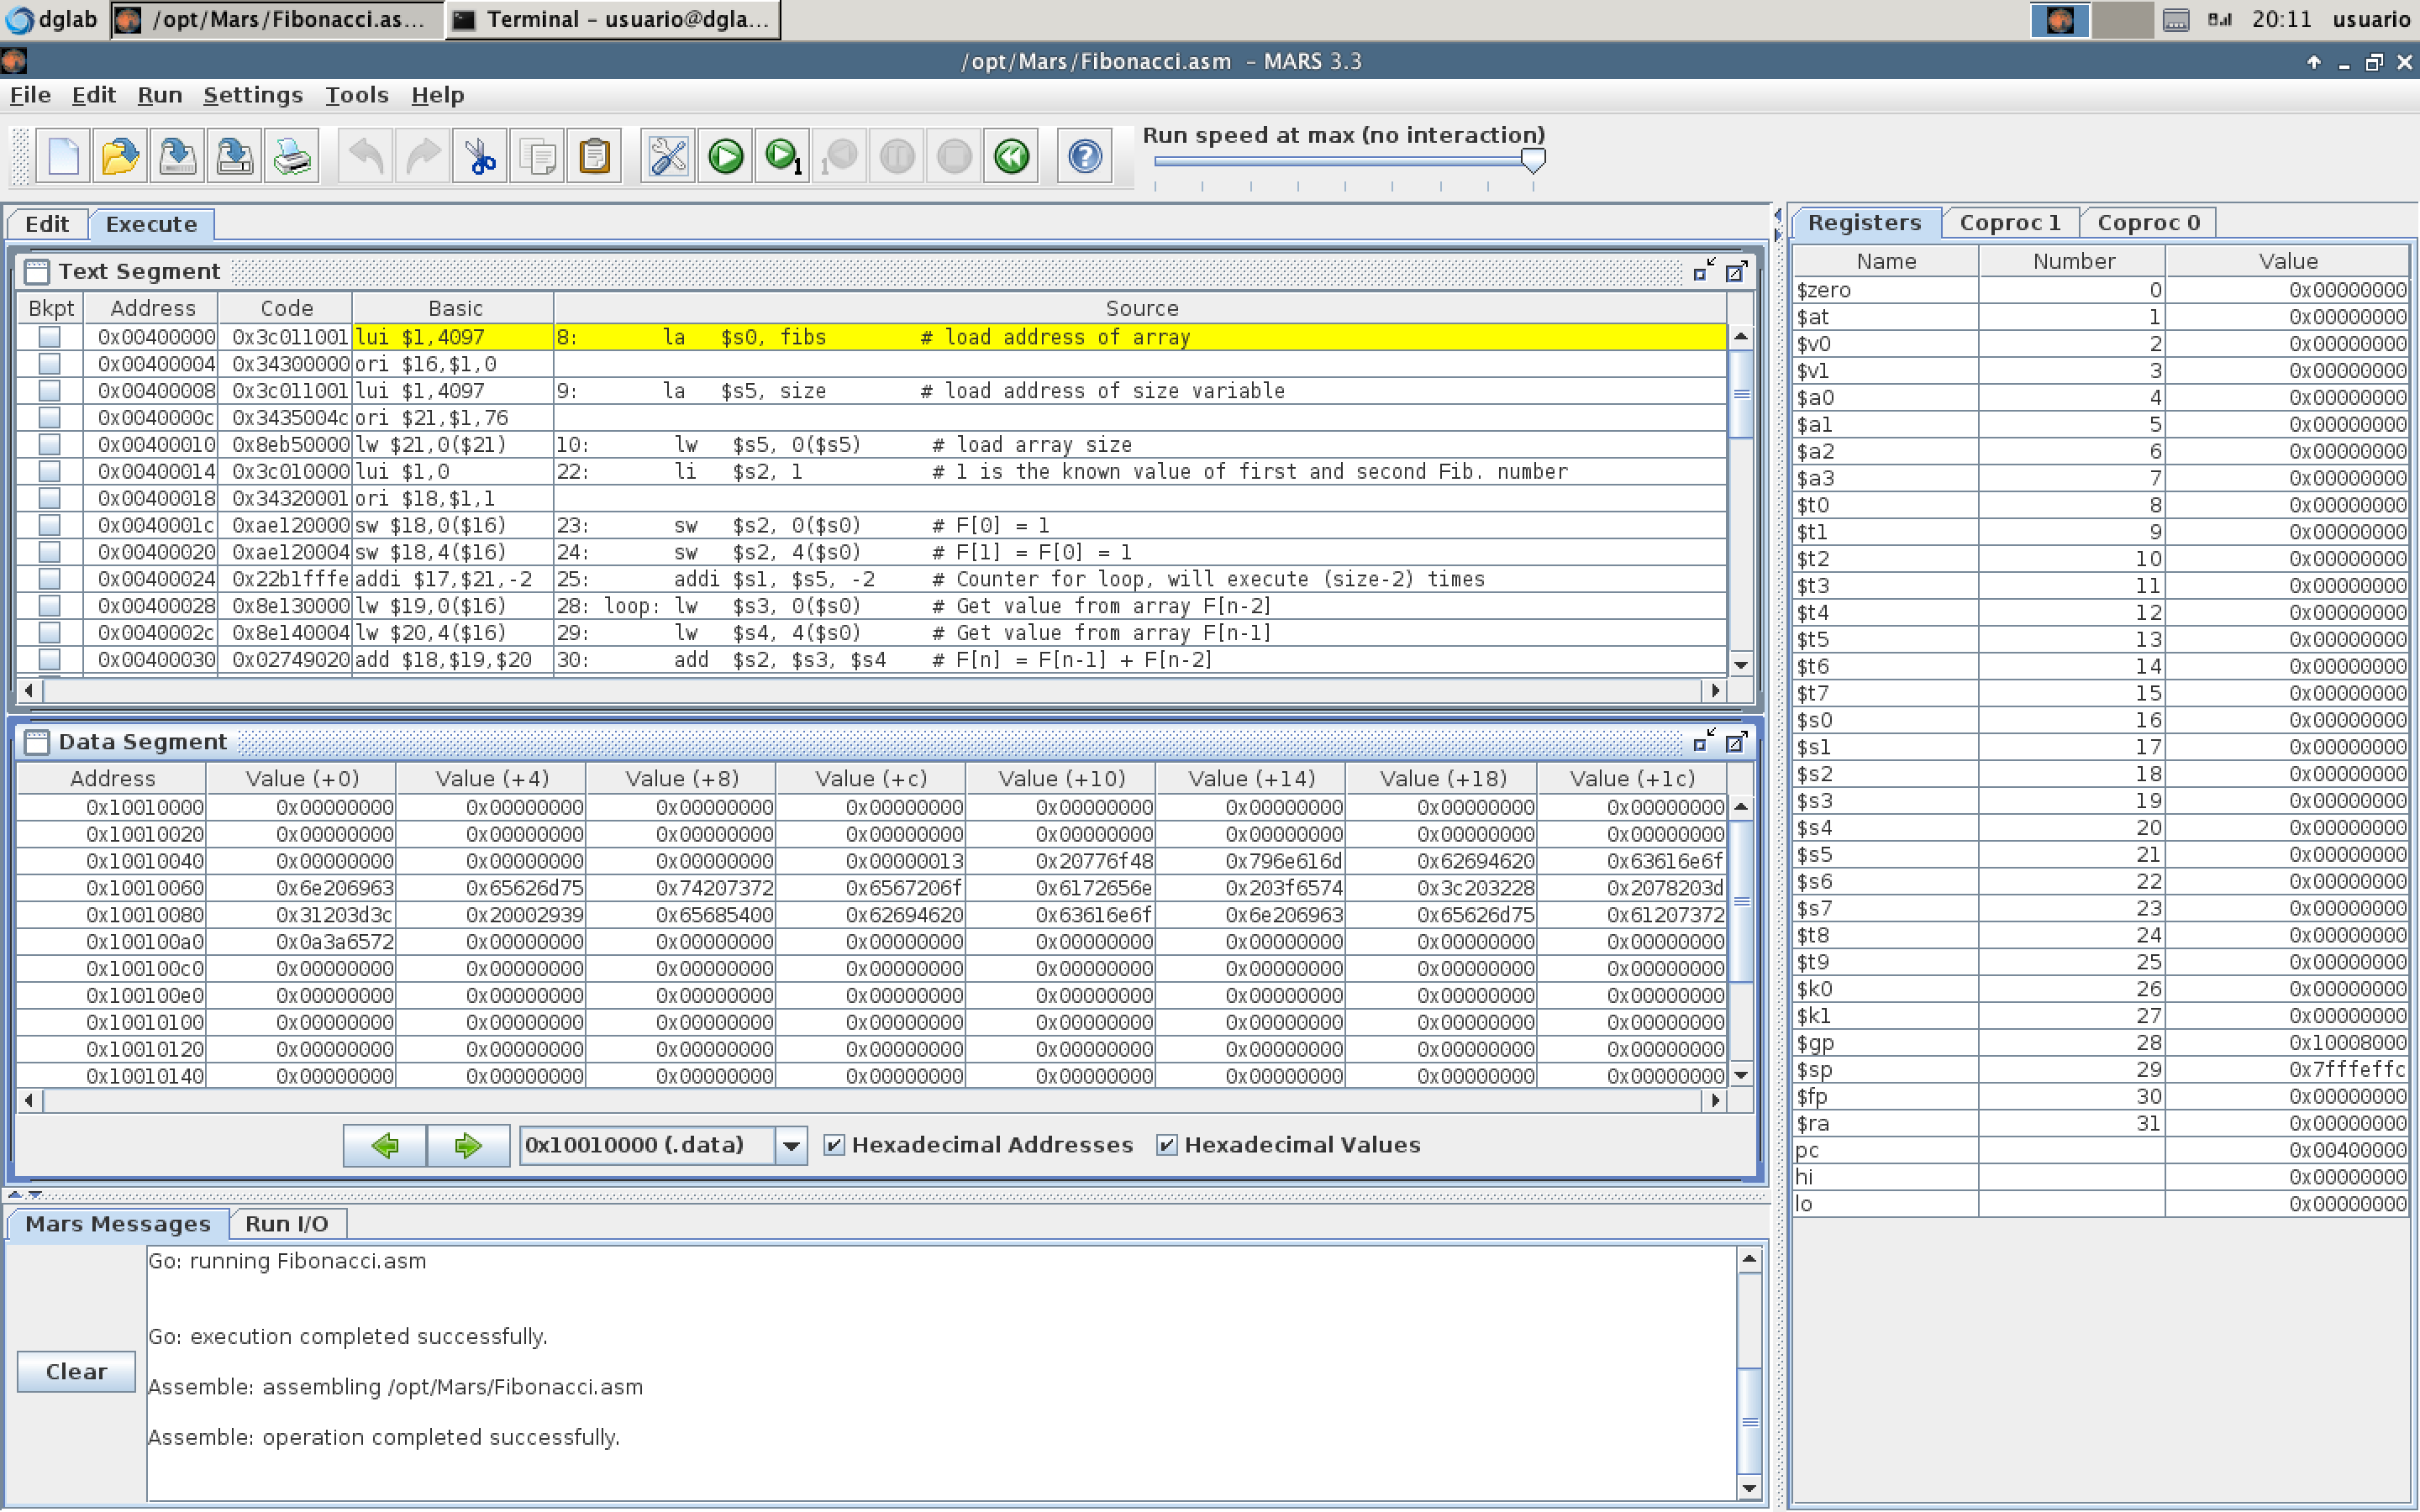This screenshot has height=1512, width=2420.
Task: Step one instruction forward
Action: (x=782, y=156)
